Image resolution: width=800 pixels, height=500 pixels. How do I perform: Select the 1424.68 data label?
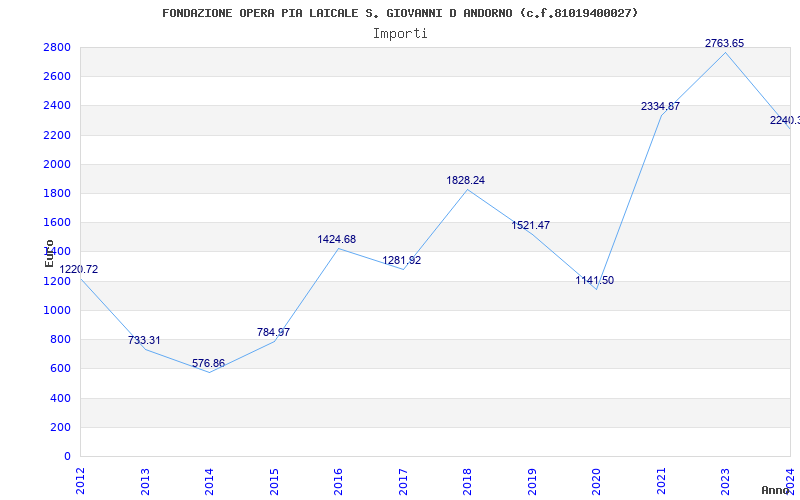tap(337, 239)
